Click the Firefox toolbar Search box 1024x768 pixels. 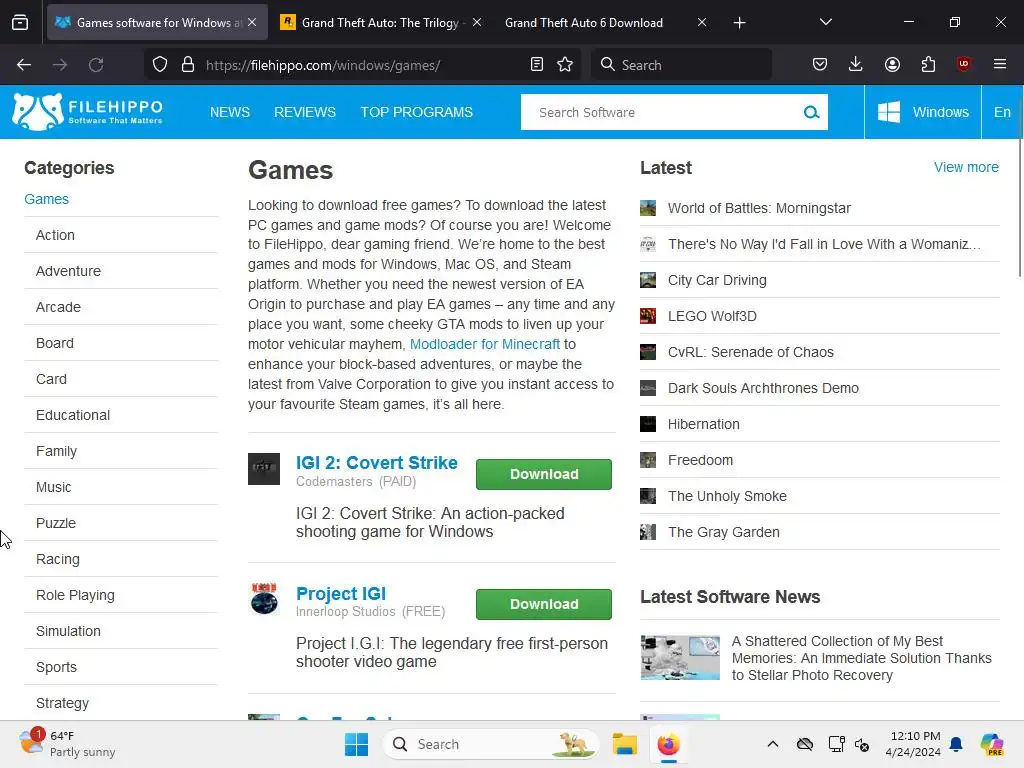[x=681, y=65]
